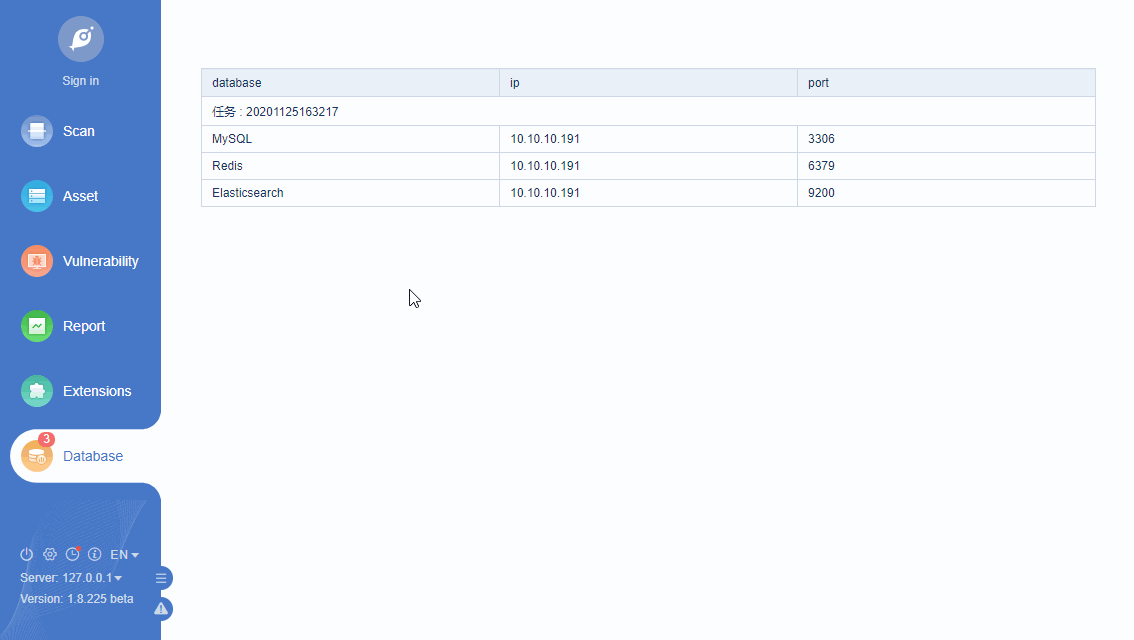Open the Report section
Image resolution: width=1134 pixels, height=640 pixels.
63,326
